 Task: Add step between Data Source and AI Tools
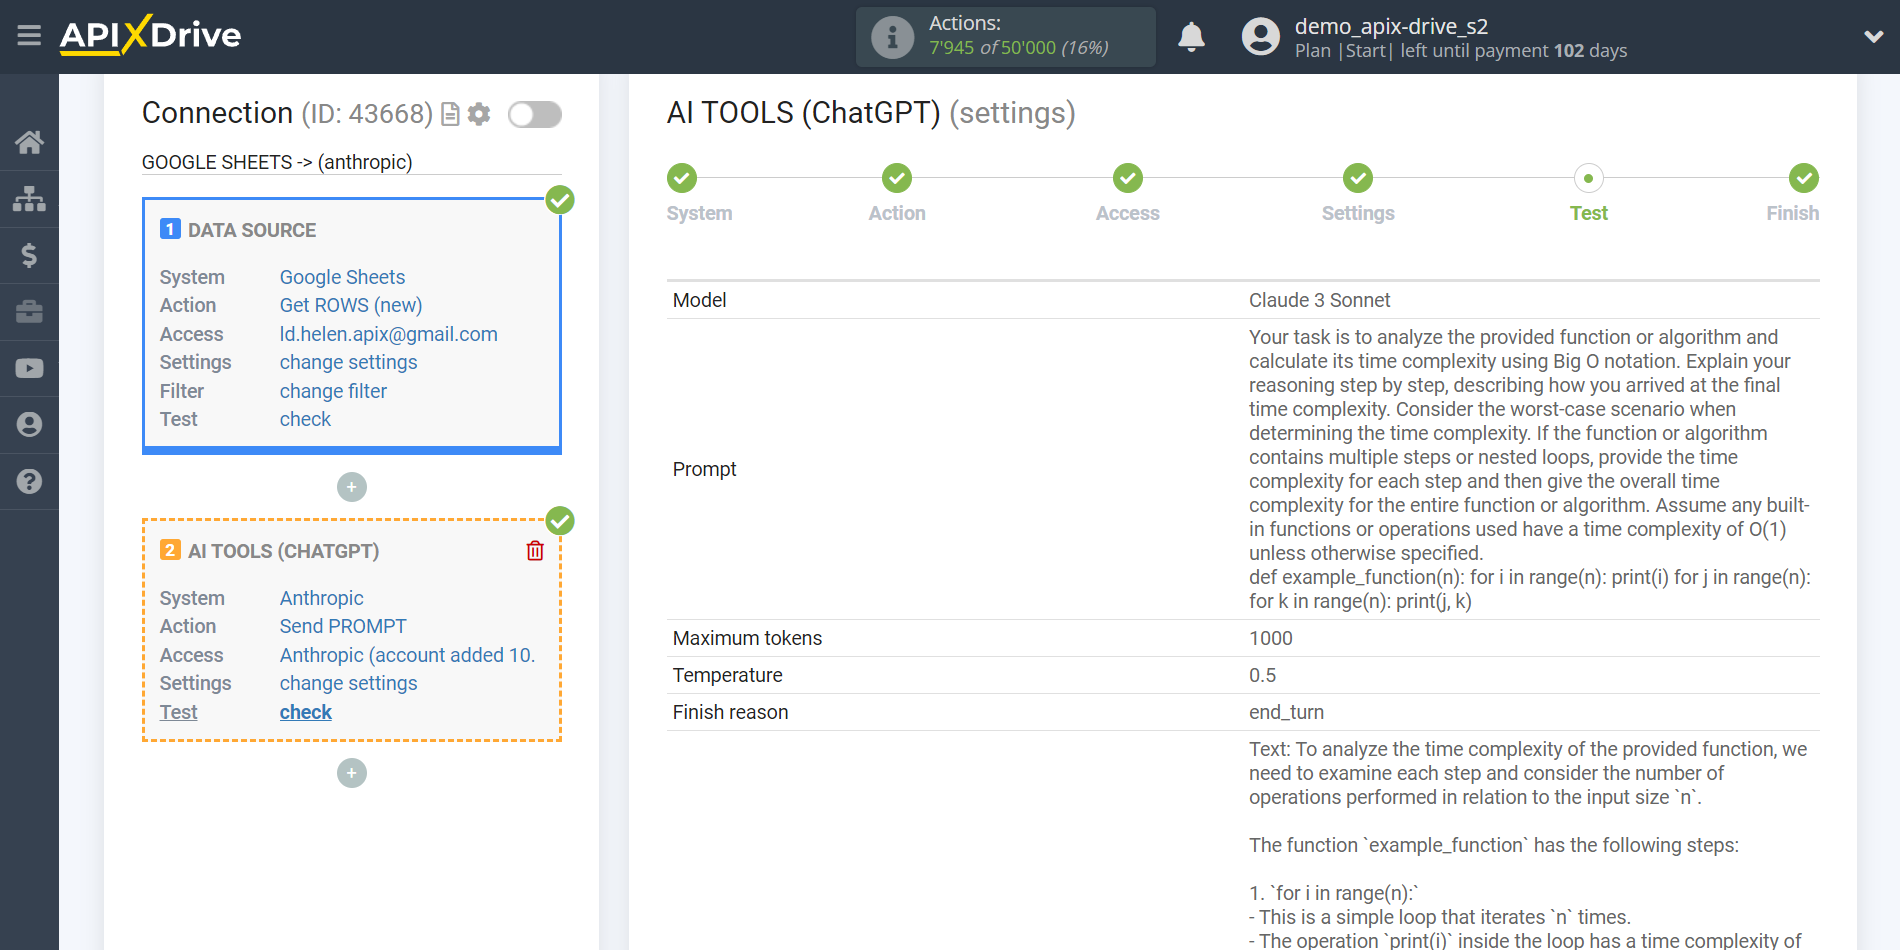pyautogui.click(x=352, y=487)
